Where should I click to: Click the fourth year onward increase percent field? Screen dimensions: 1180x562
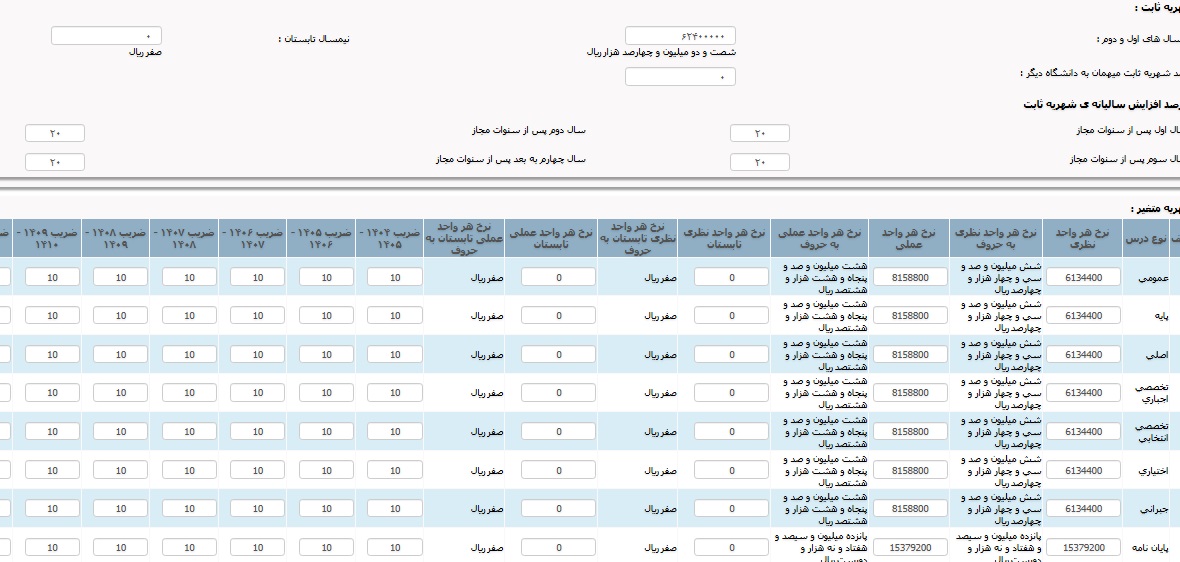coord(55,163)
